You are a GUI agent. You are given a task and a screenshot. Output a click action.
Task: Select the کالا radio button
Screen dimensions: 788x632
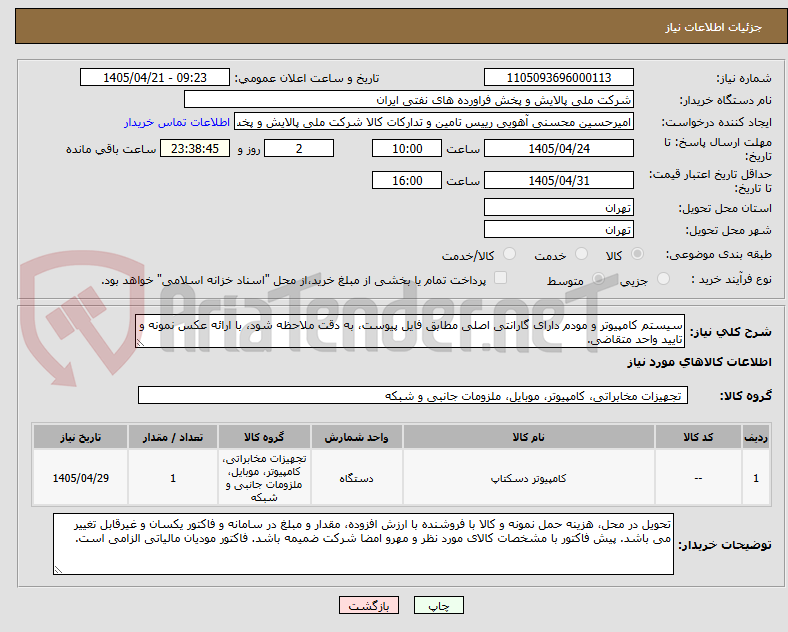(x=637, y=254)
